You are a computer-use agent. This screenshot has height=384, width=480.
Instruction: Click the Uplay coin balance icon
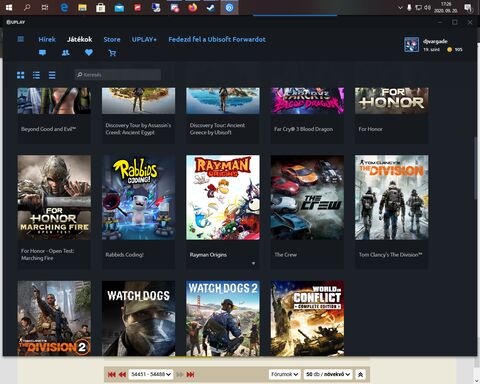pyautogui.click(x=450, y=49)
